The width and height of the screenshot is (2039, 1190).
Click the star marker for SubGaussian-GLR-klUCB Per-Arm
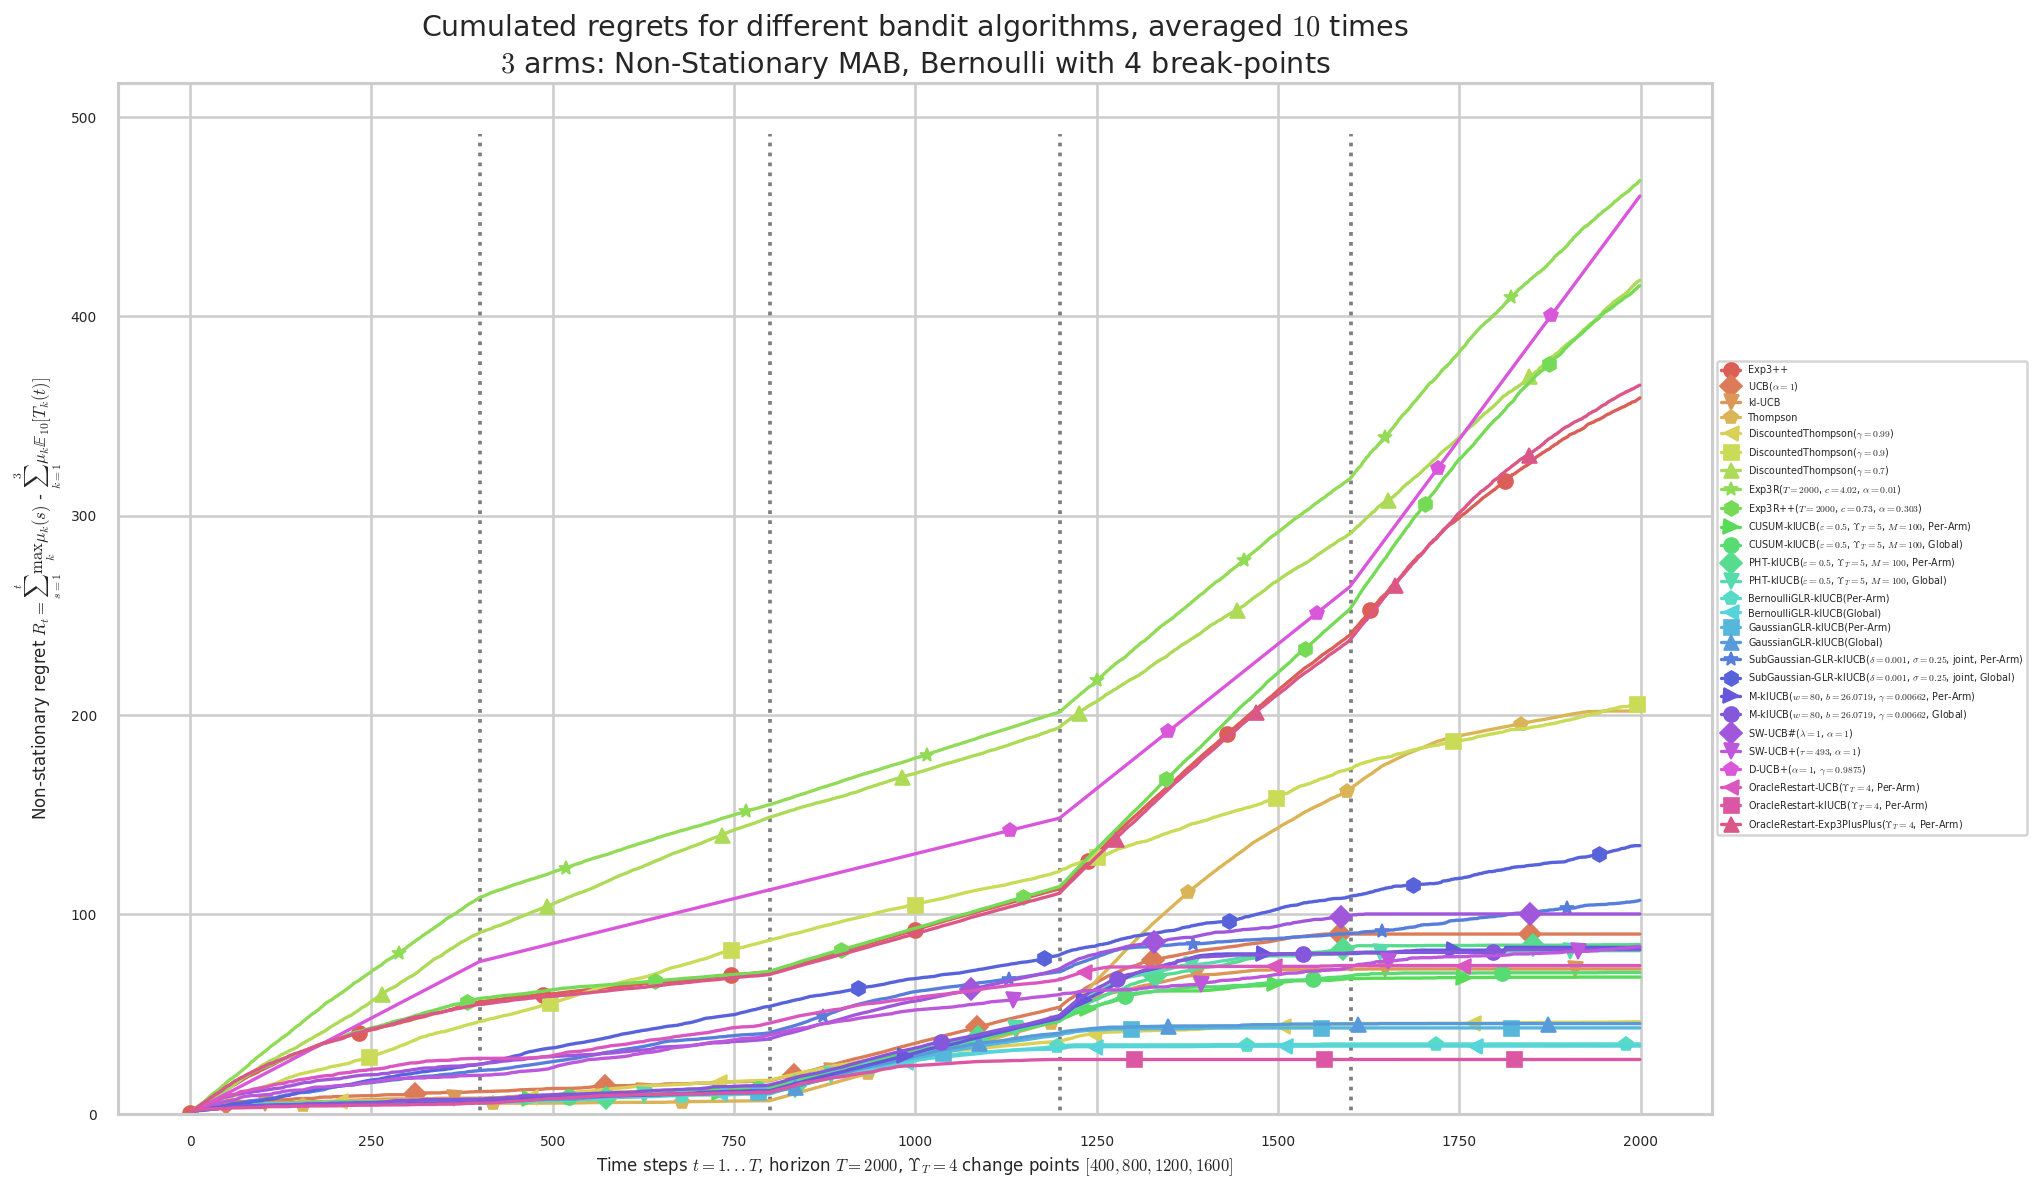(1731, 659)
